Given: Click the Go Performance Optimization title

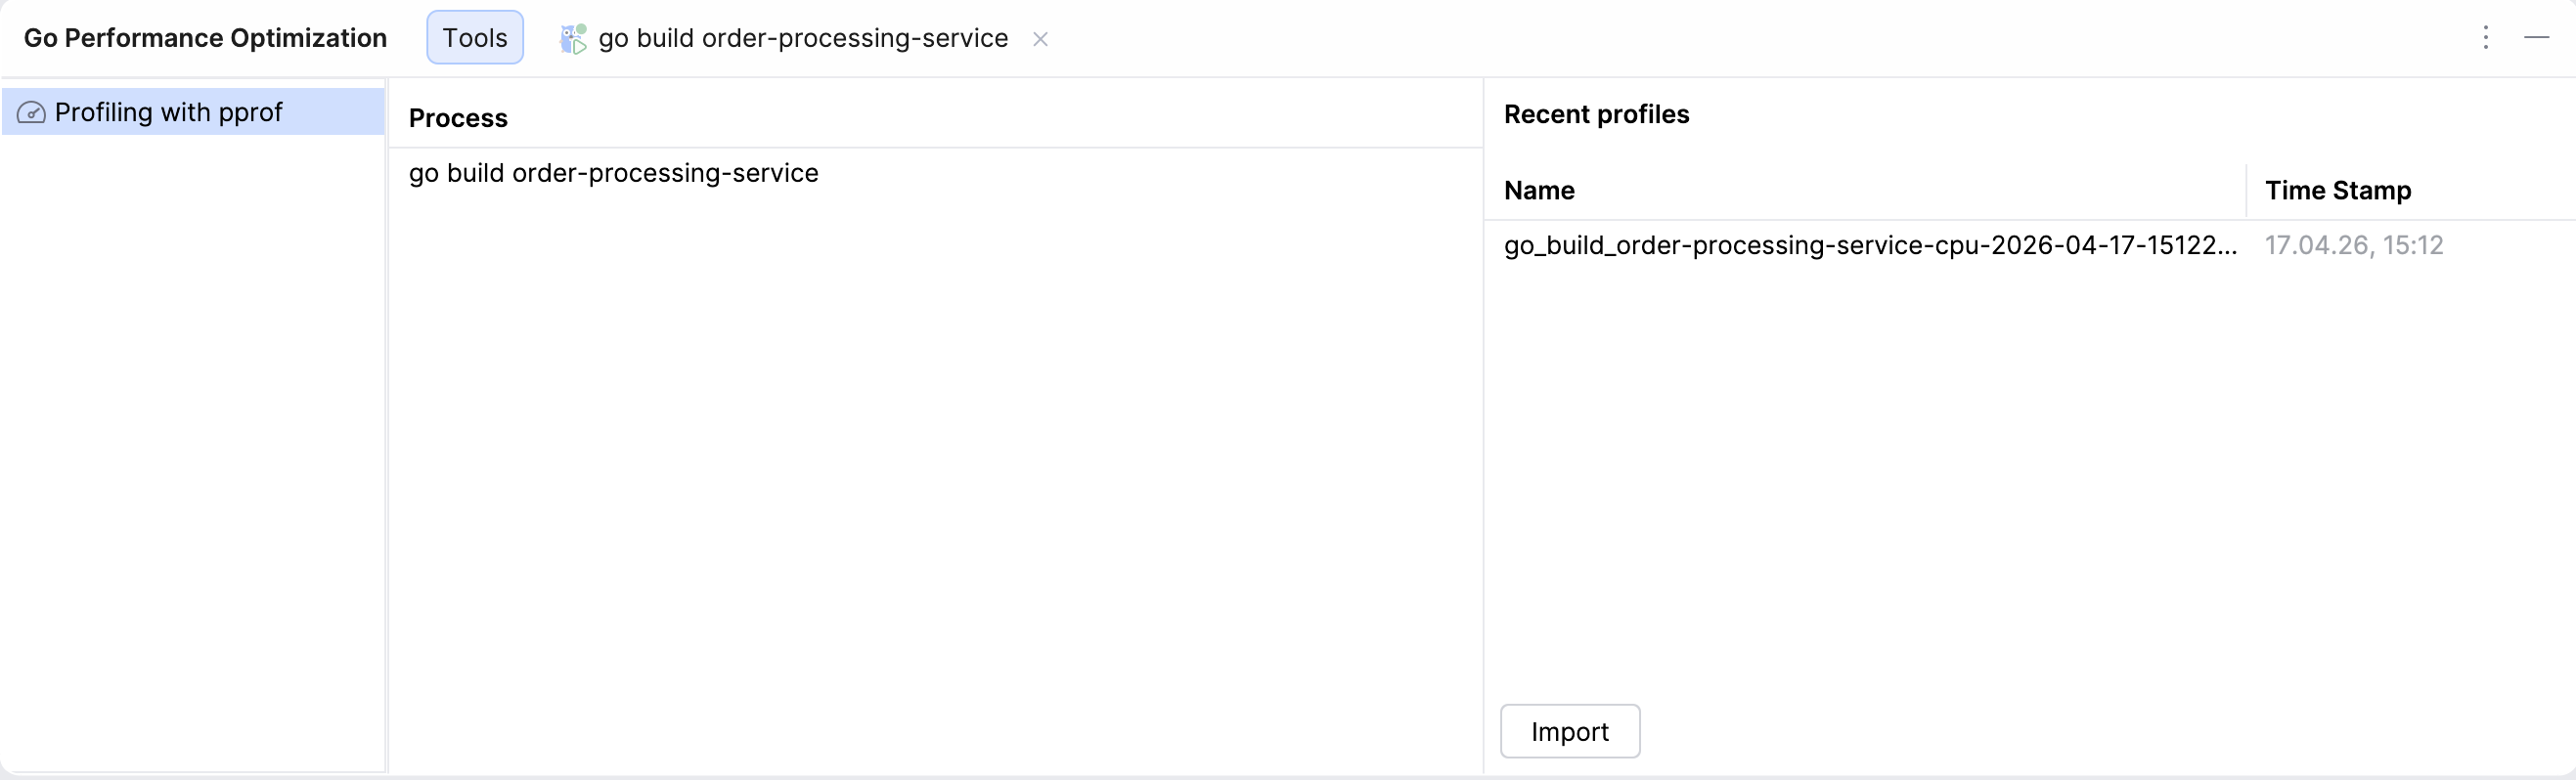Looking at the screenshot, I should [x=205, y=38].
